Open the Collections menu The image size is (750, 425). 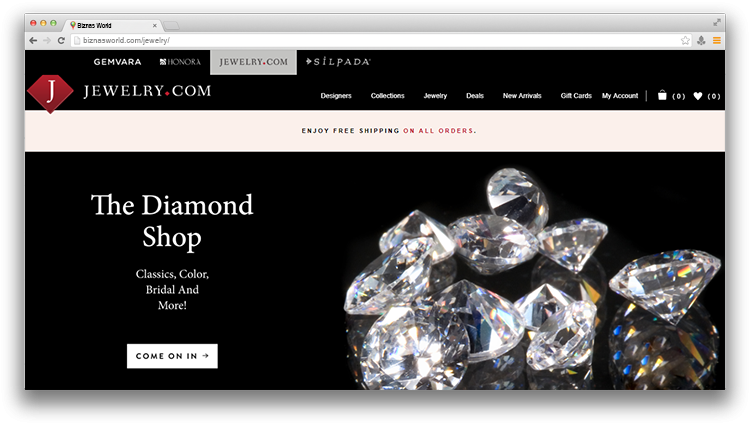387,96
